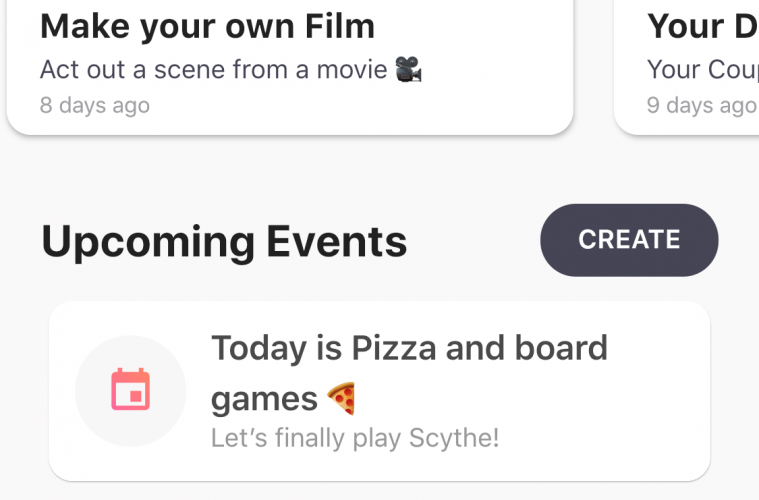Viewport: 759px width, 500px height.
Task: Click the "Let's finally play Scythe!" description
Action: [355, 437]
